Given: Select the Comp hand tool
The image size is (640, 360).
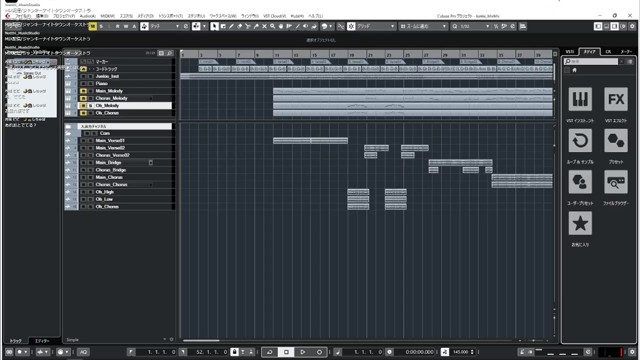Looking at the screenshot, I should 281,26.
